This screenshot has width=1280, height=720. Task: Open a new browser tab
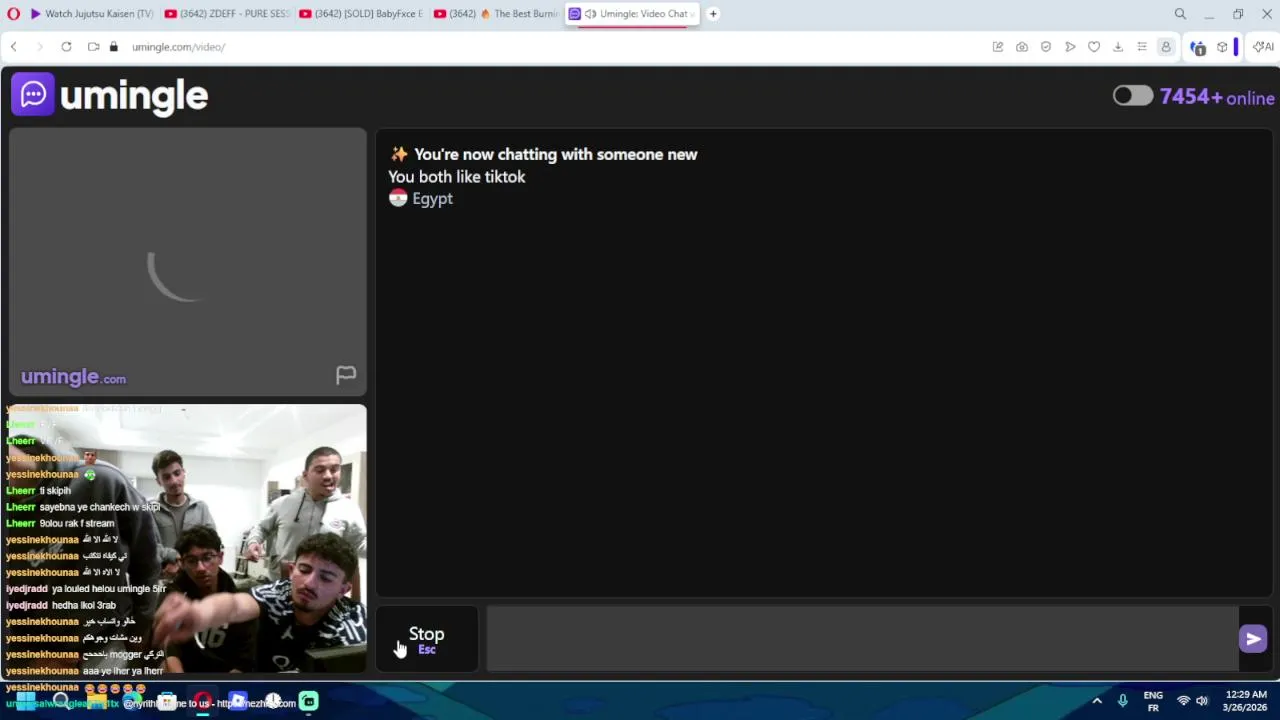pos(713,14)
